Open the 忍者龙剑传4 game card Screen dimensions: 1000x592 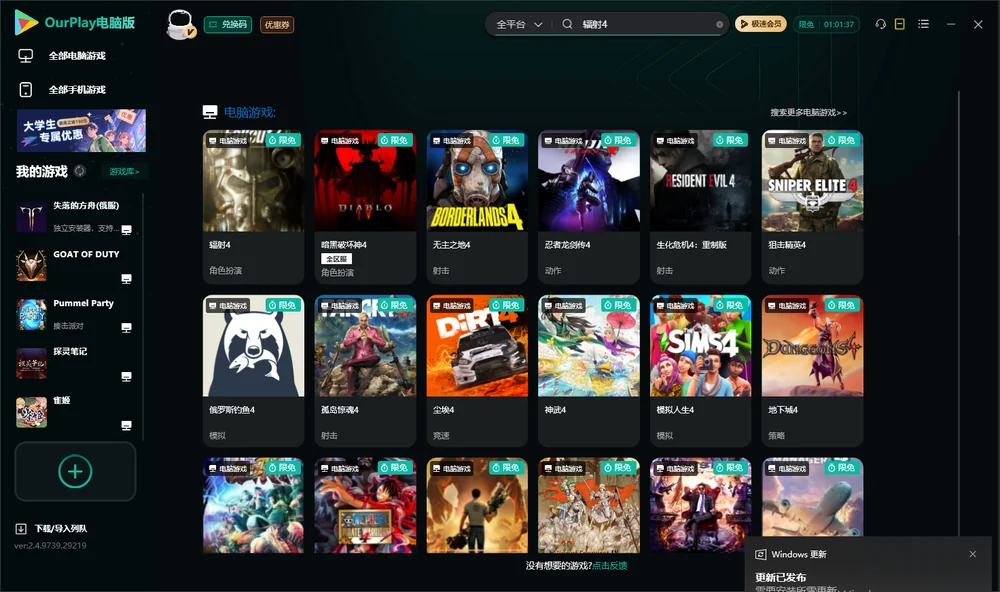click(x=589, y=207)
